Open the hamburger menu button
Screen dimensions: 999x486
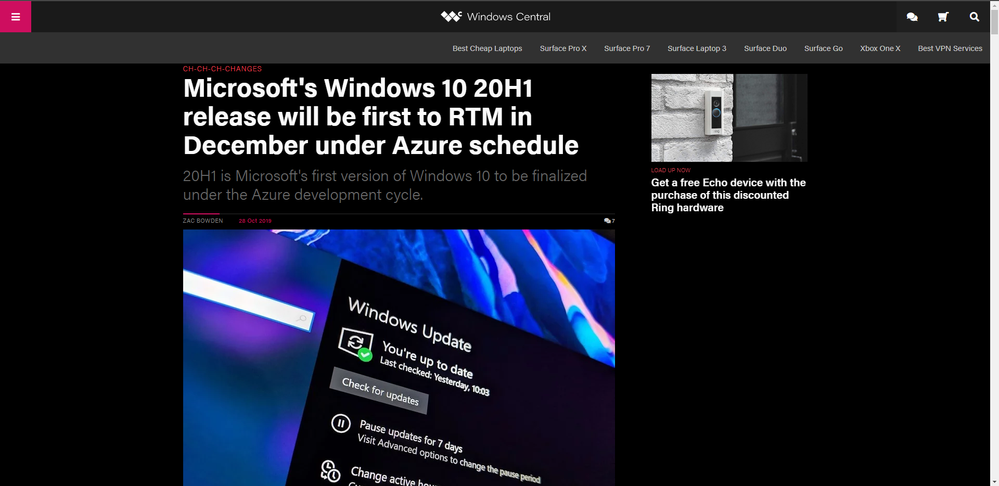(15, 17)
